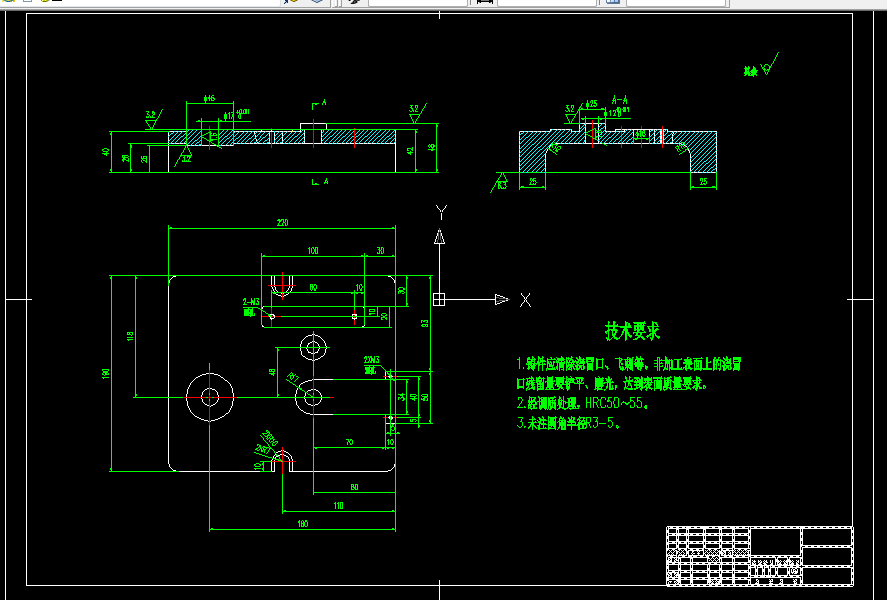Select the 80 dimension text
Screen dimensions: 887x600
click(x=354, y=487)
